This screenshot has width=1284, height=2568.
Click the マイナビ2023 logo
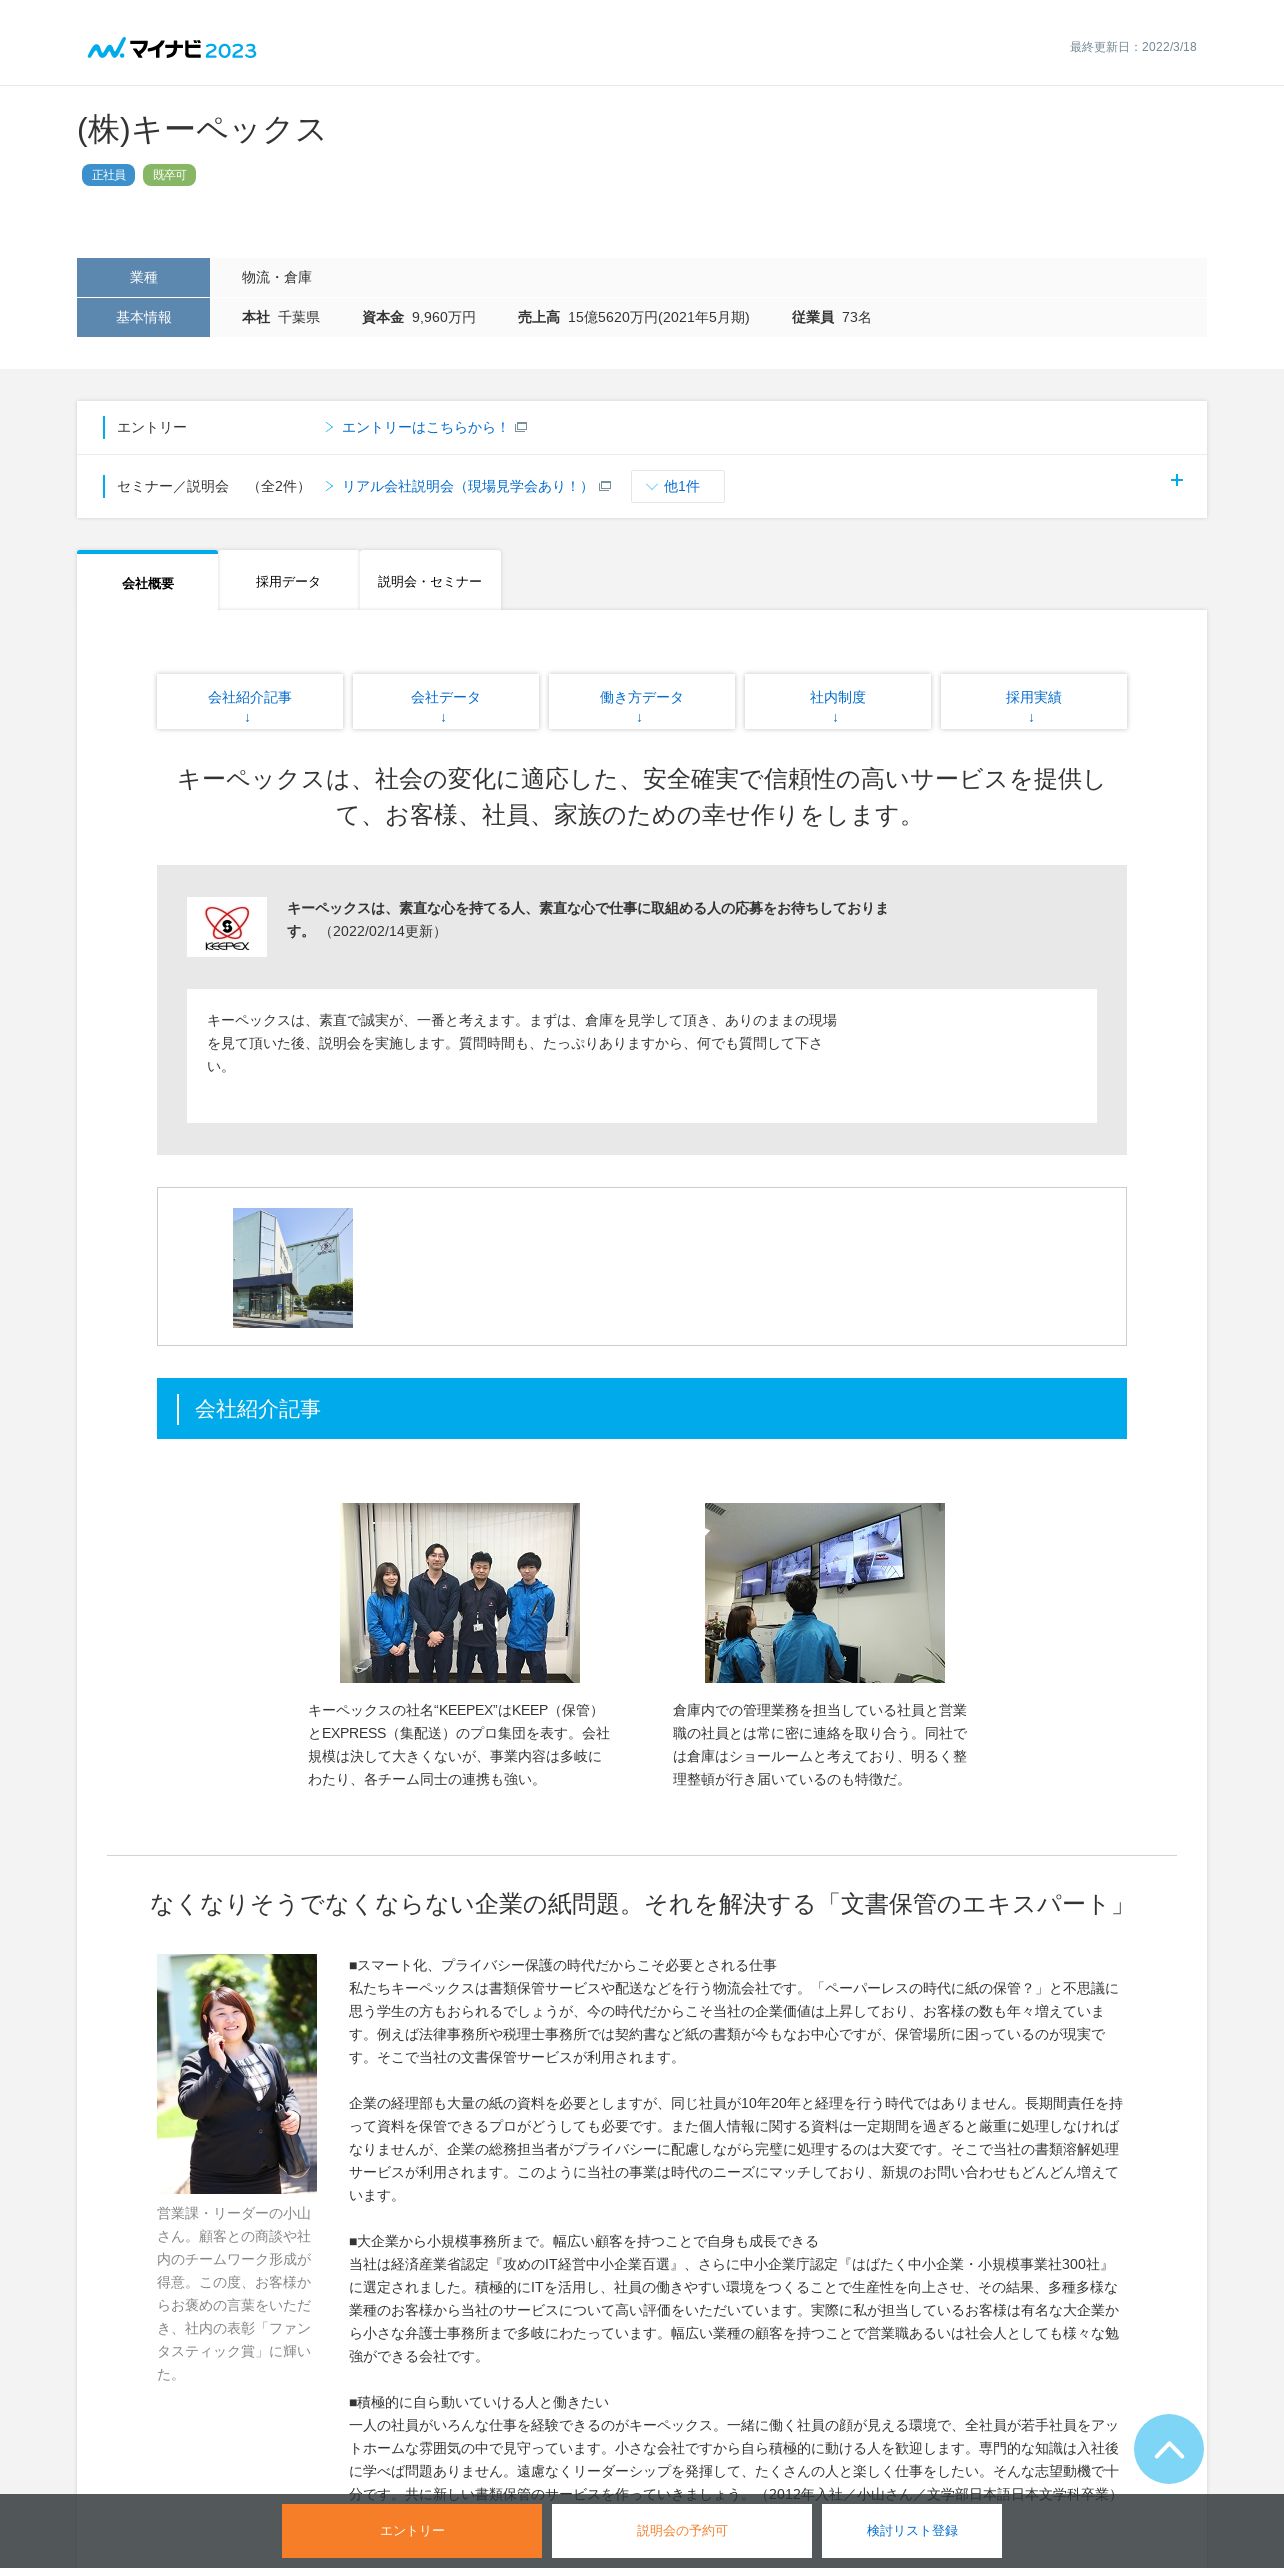pyautogui.click(x=172, y=49)
